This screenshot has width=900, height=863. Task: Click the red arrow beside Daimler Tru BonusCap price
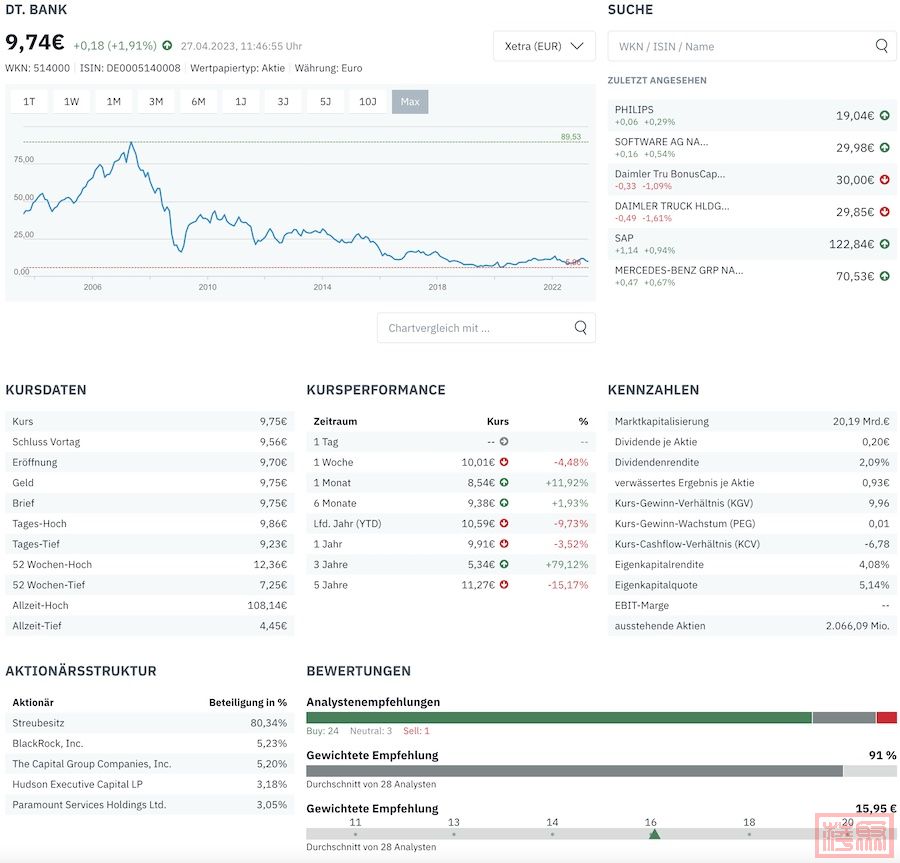tap(885, 180)
